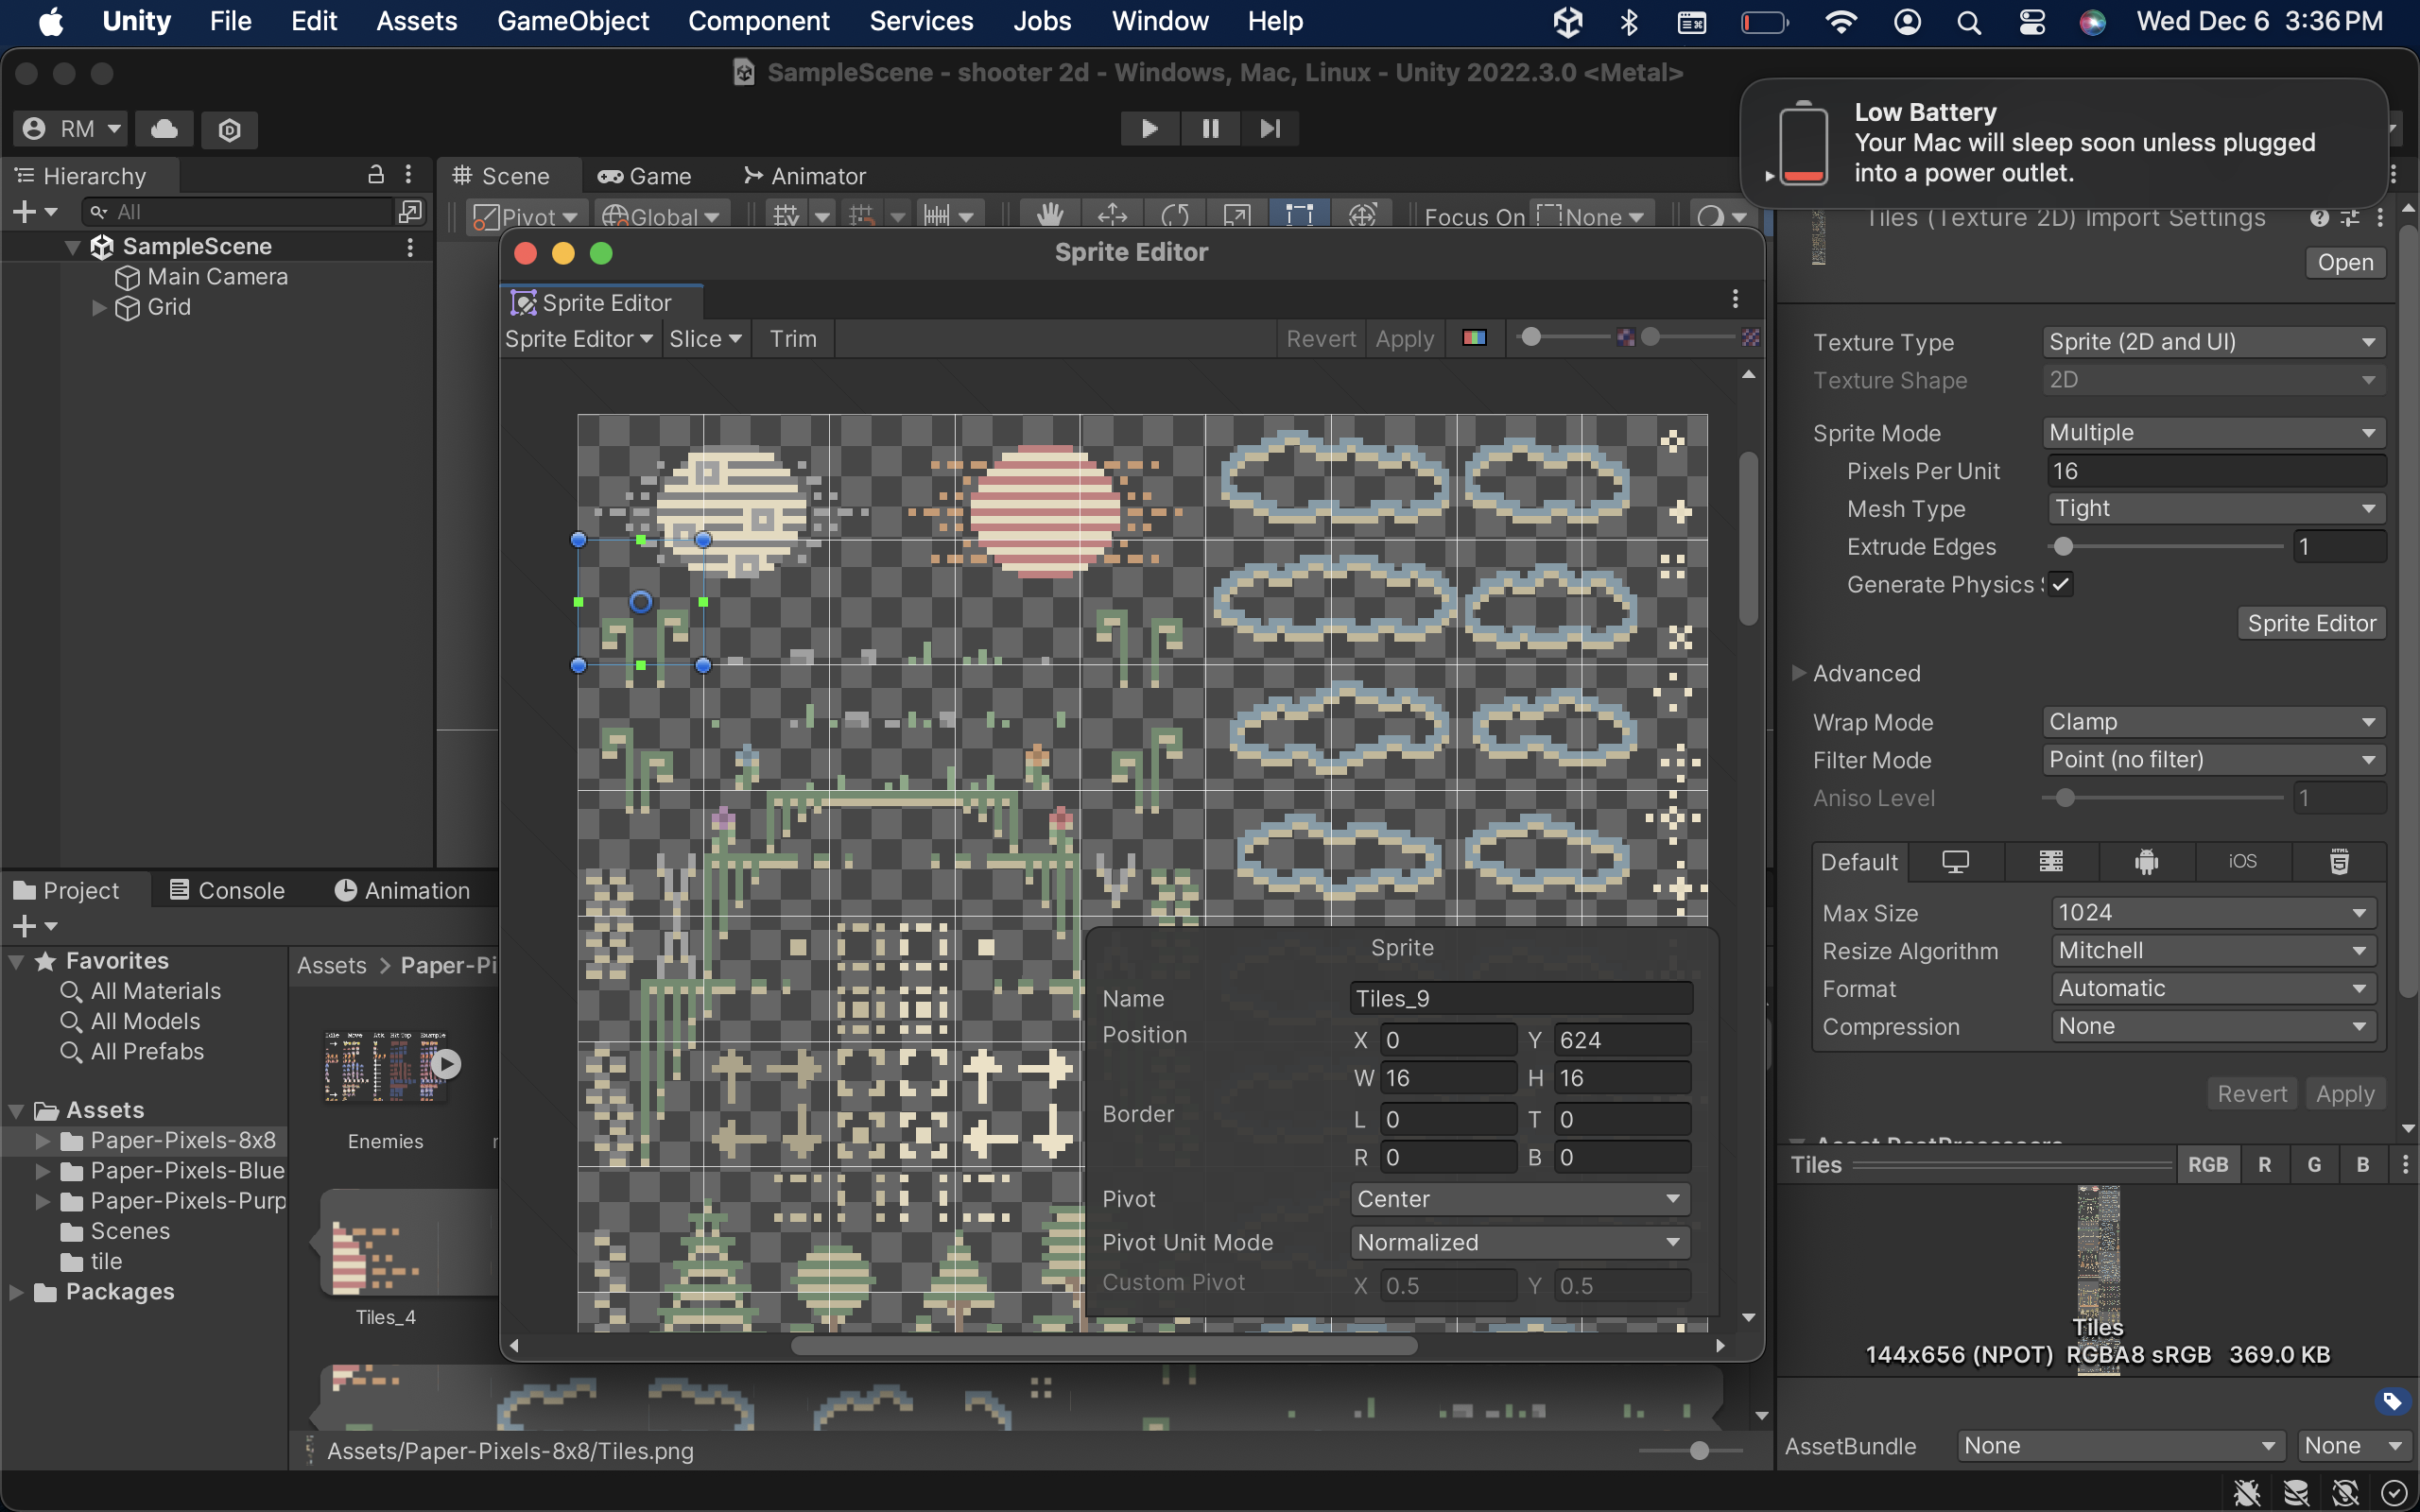
Task: Click the Bluetooth icon in menu bar
Action: pos(1629,21)
